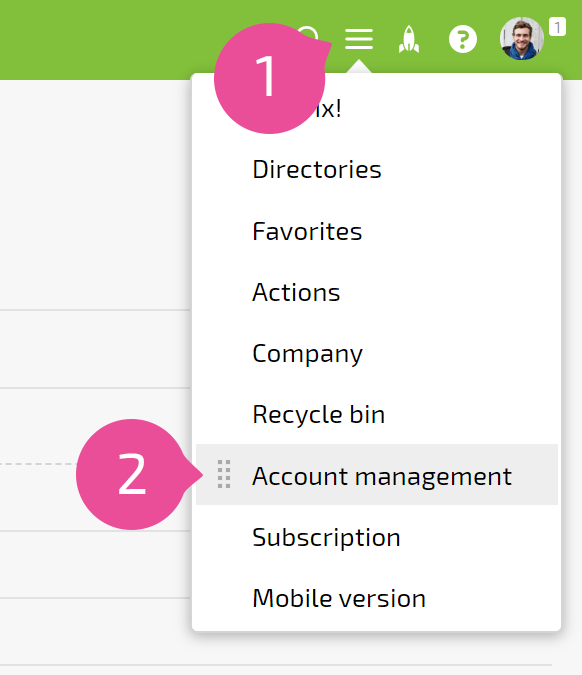The height and width of the screenshot is (675, 582).
Task: Click the user profile avatar photo
Action: click(522, 38)
